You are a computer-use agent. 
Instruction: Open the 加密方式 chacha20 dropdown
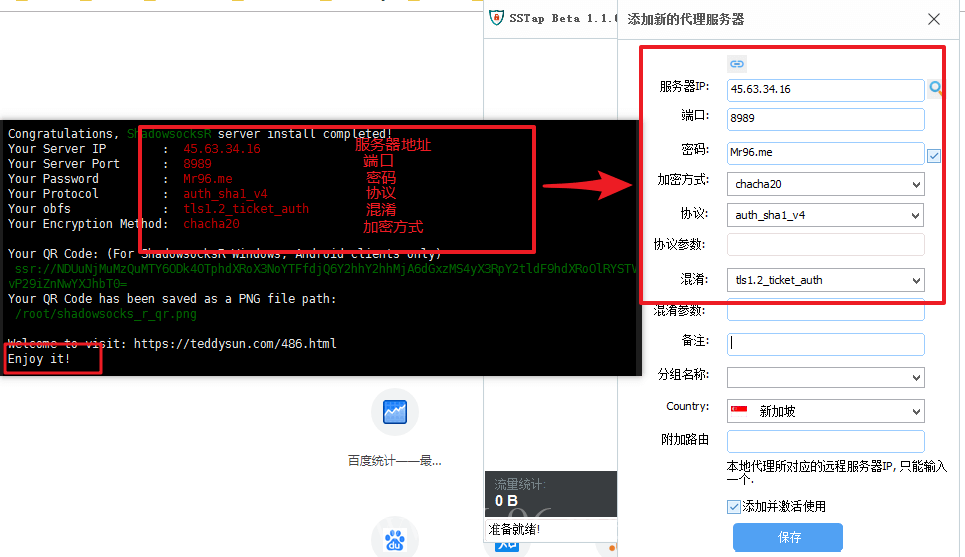[x=825, y=184]
